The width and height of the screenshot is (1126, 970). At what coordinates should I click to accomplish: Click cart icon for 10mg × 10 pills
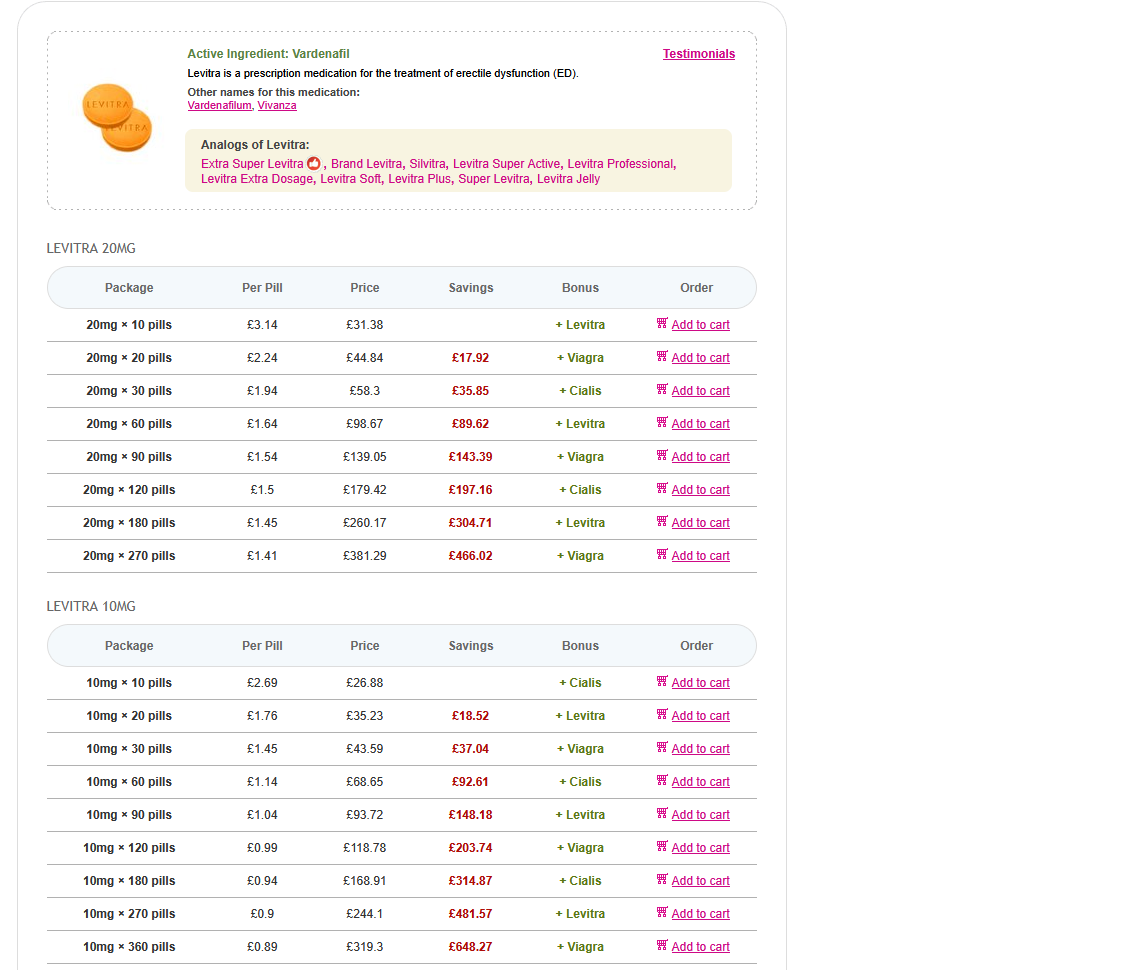662,681
